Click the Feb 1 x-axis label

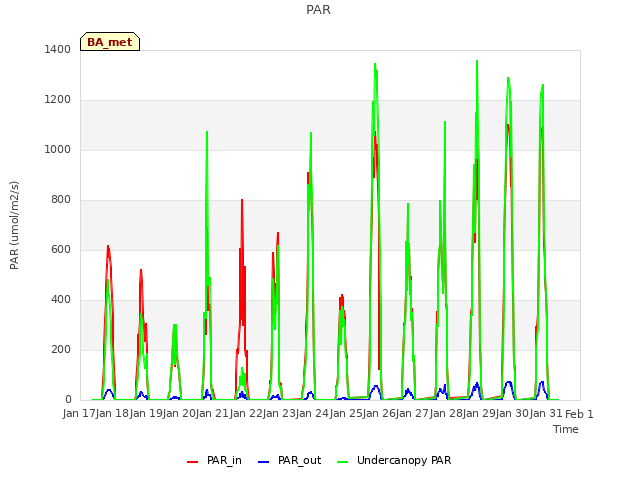pyautogui.click(x=579, y=414)
